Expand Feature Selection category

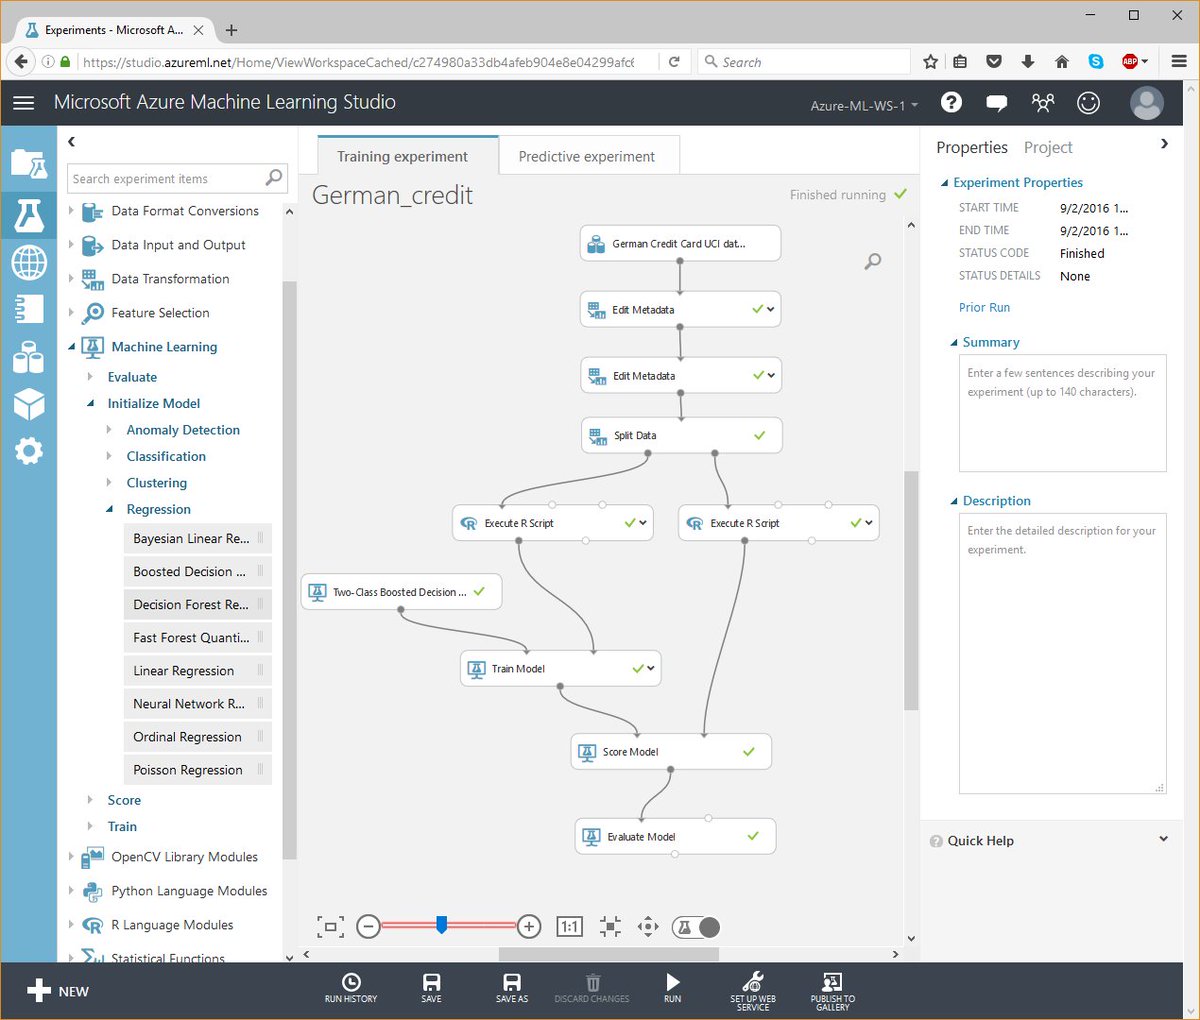[x=71, y=313]
